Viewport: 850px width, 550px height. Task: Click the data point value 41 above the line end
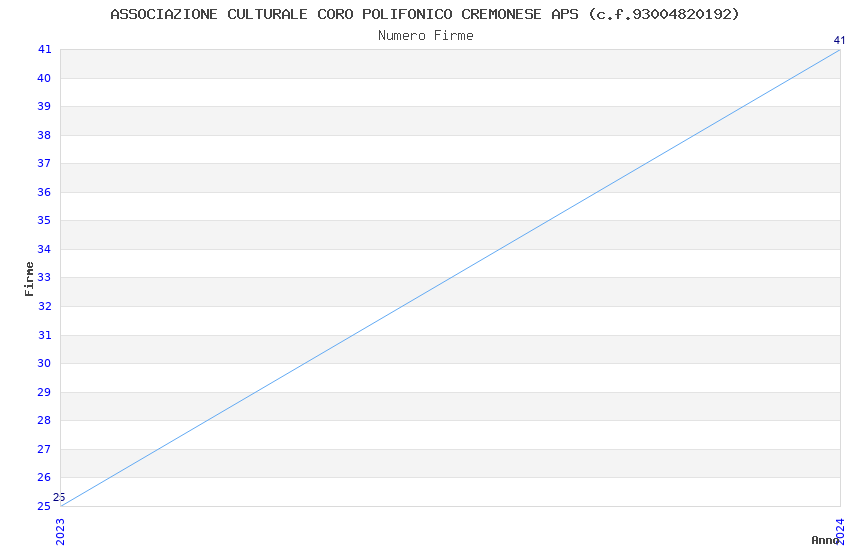pos(839,40)
